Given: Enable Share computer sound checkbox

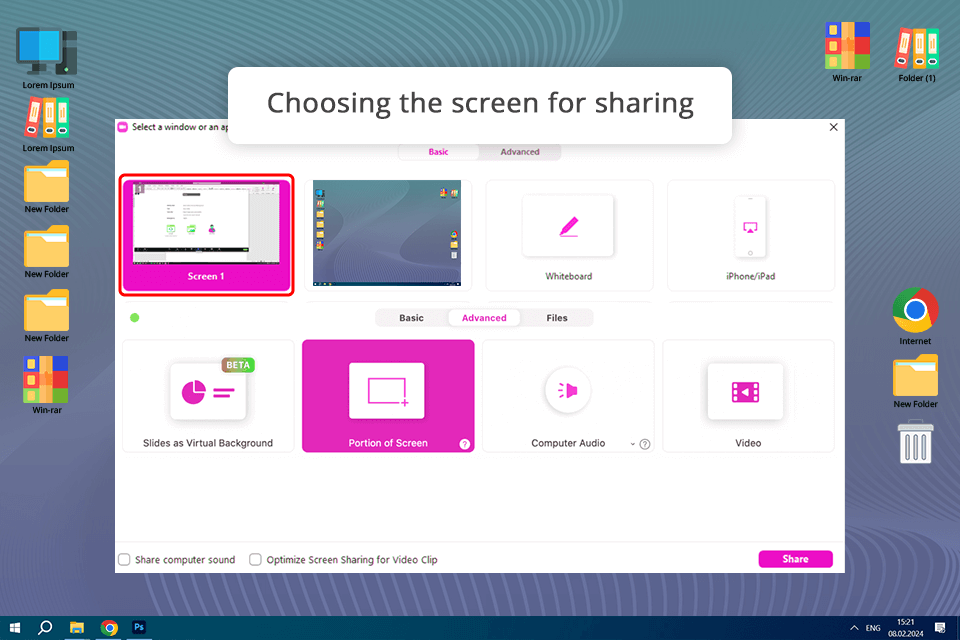Looking at the screenshot, I should coord(124,559).
